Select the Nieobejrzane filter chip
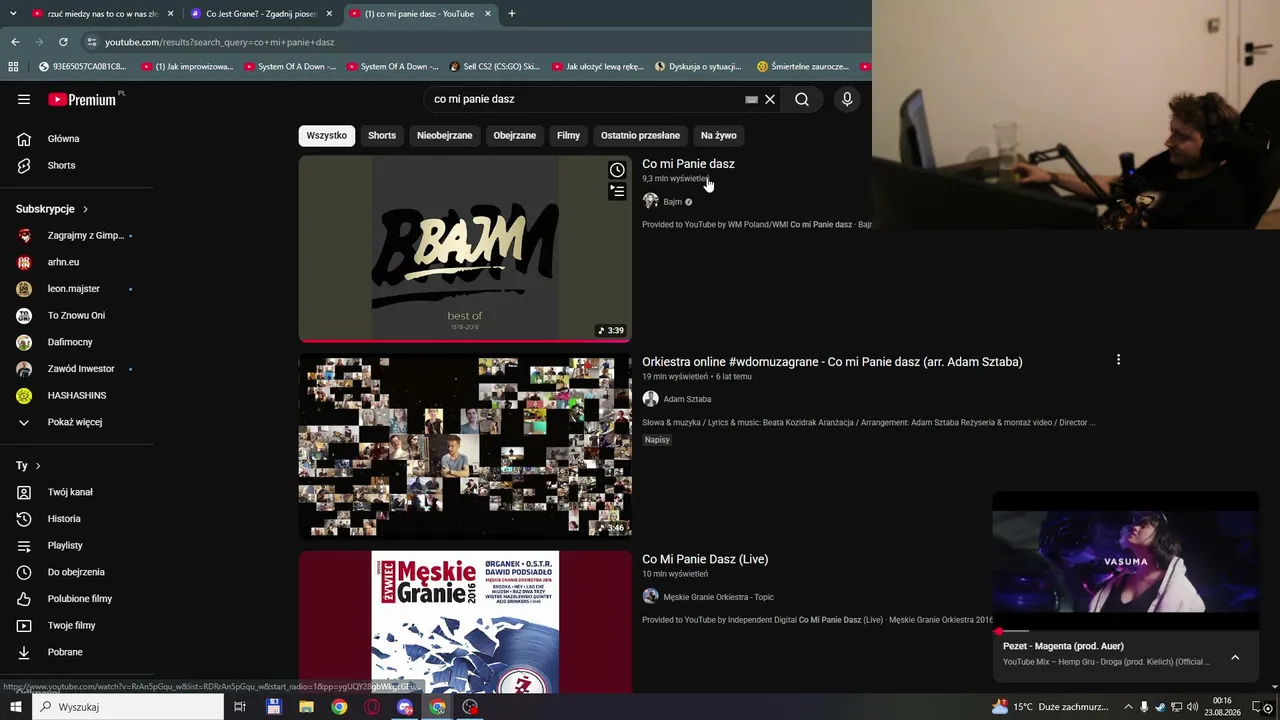 (445, 135)
